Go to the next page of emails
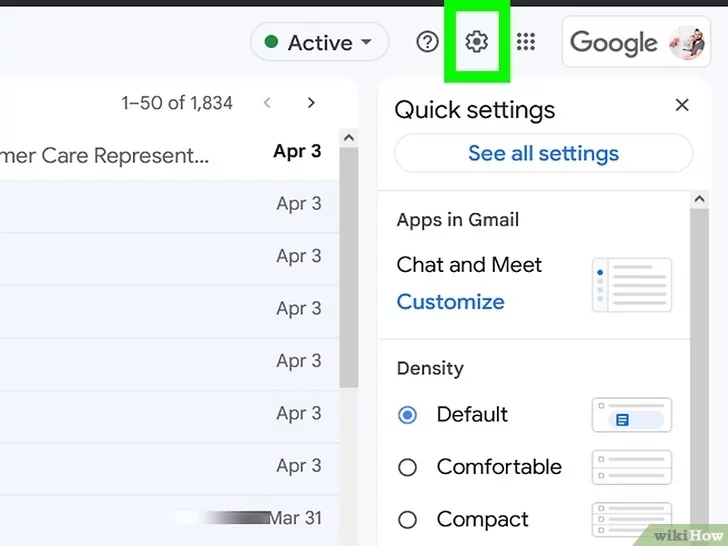The width and height of the screenshot is (728, 546). [x=311, y=103]
